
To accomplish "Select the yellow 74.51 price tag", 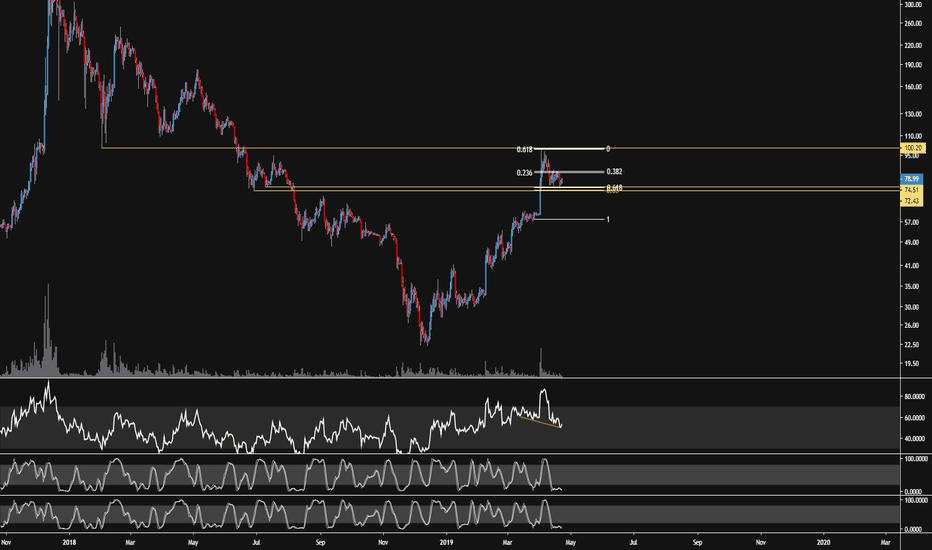I will 911,190.
